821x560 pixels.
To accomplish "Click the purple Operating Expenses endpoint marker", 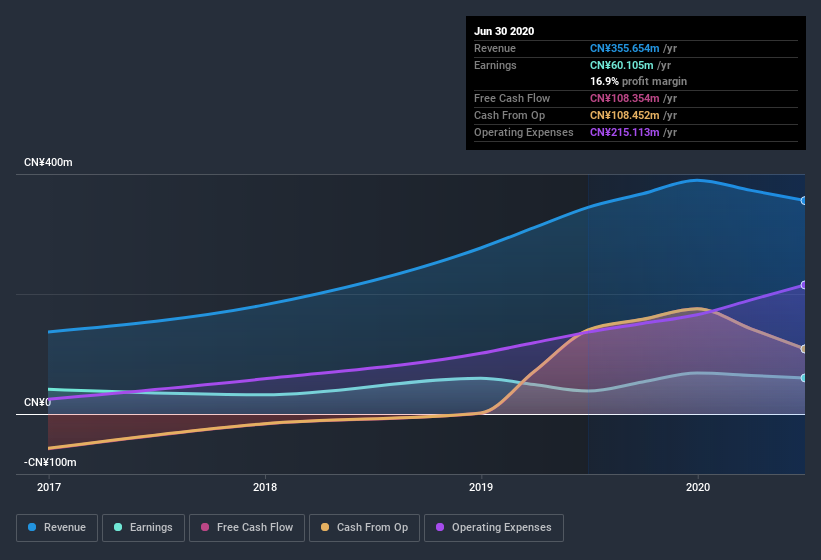I will point(803,285).
